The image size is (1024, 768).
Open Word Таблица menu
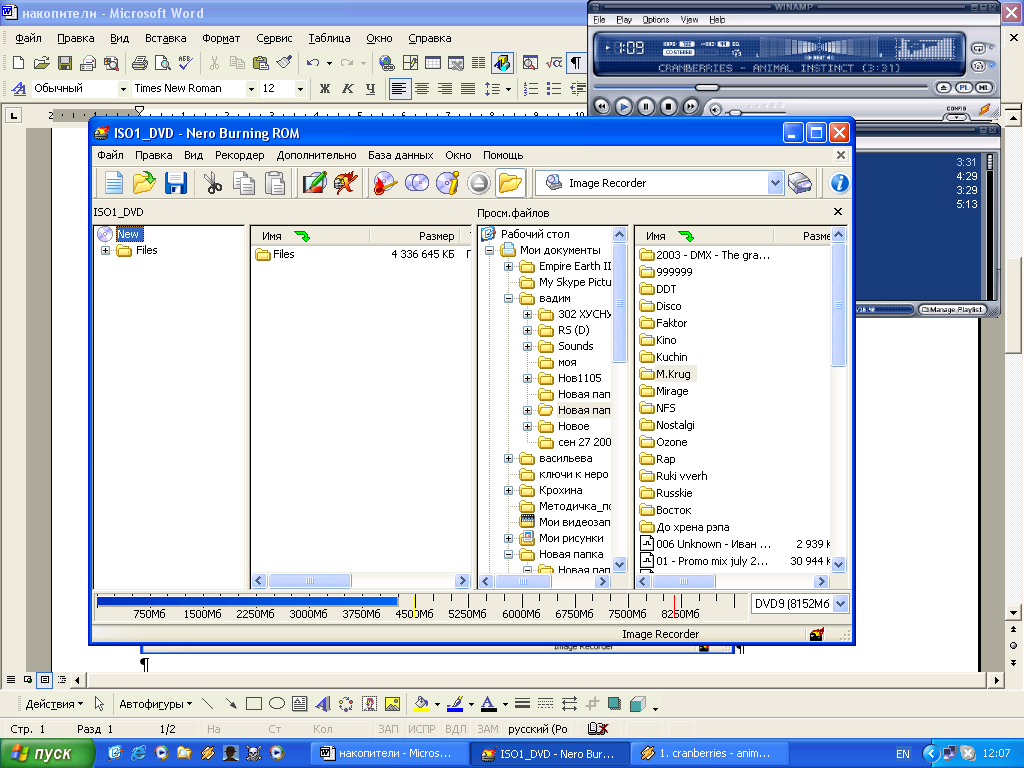[329, 39]
